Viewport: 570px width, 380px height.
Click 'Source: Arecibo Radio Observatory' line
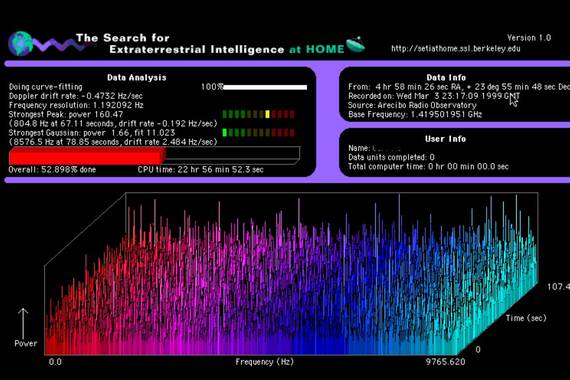point(412,105)
